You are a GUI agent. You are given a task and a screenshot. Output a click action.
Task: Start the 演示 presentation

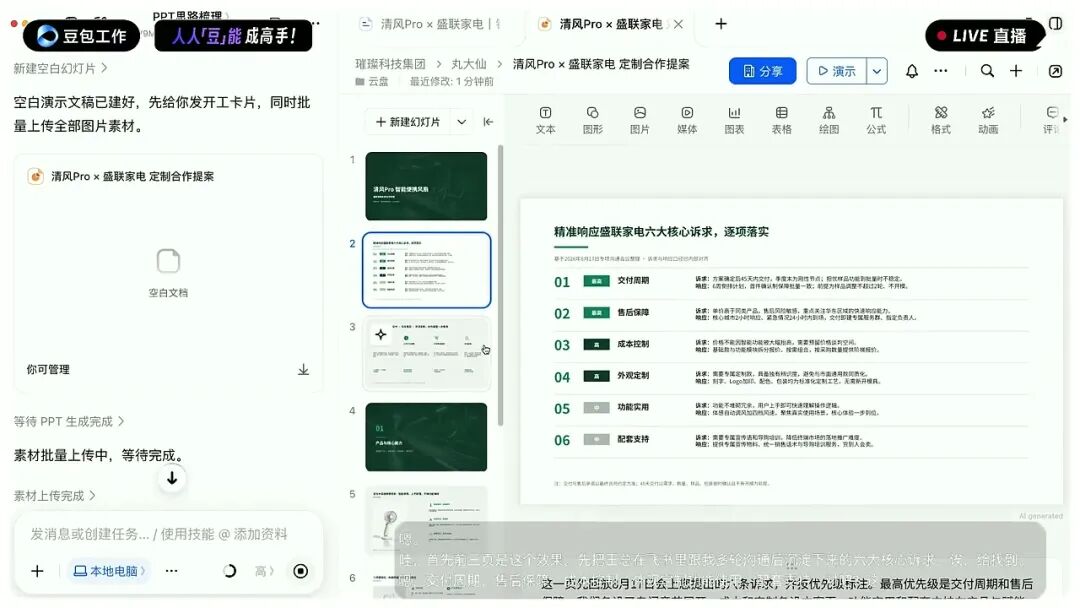point(836,71)
